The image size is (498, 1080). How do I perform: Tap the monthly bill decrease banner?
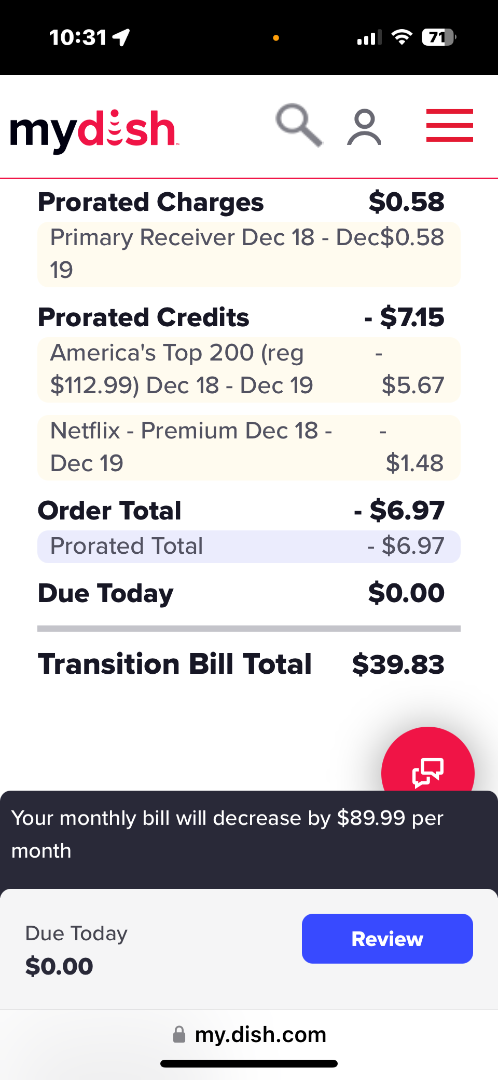(249, 834)
